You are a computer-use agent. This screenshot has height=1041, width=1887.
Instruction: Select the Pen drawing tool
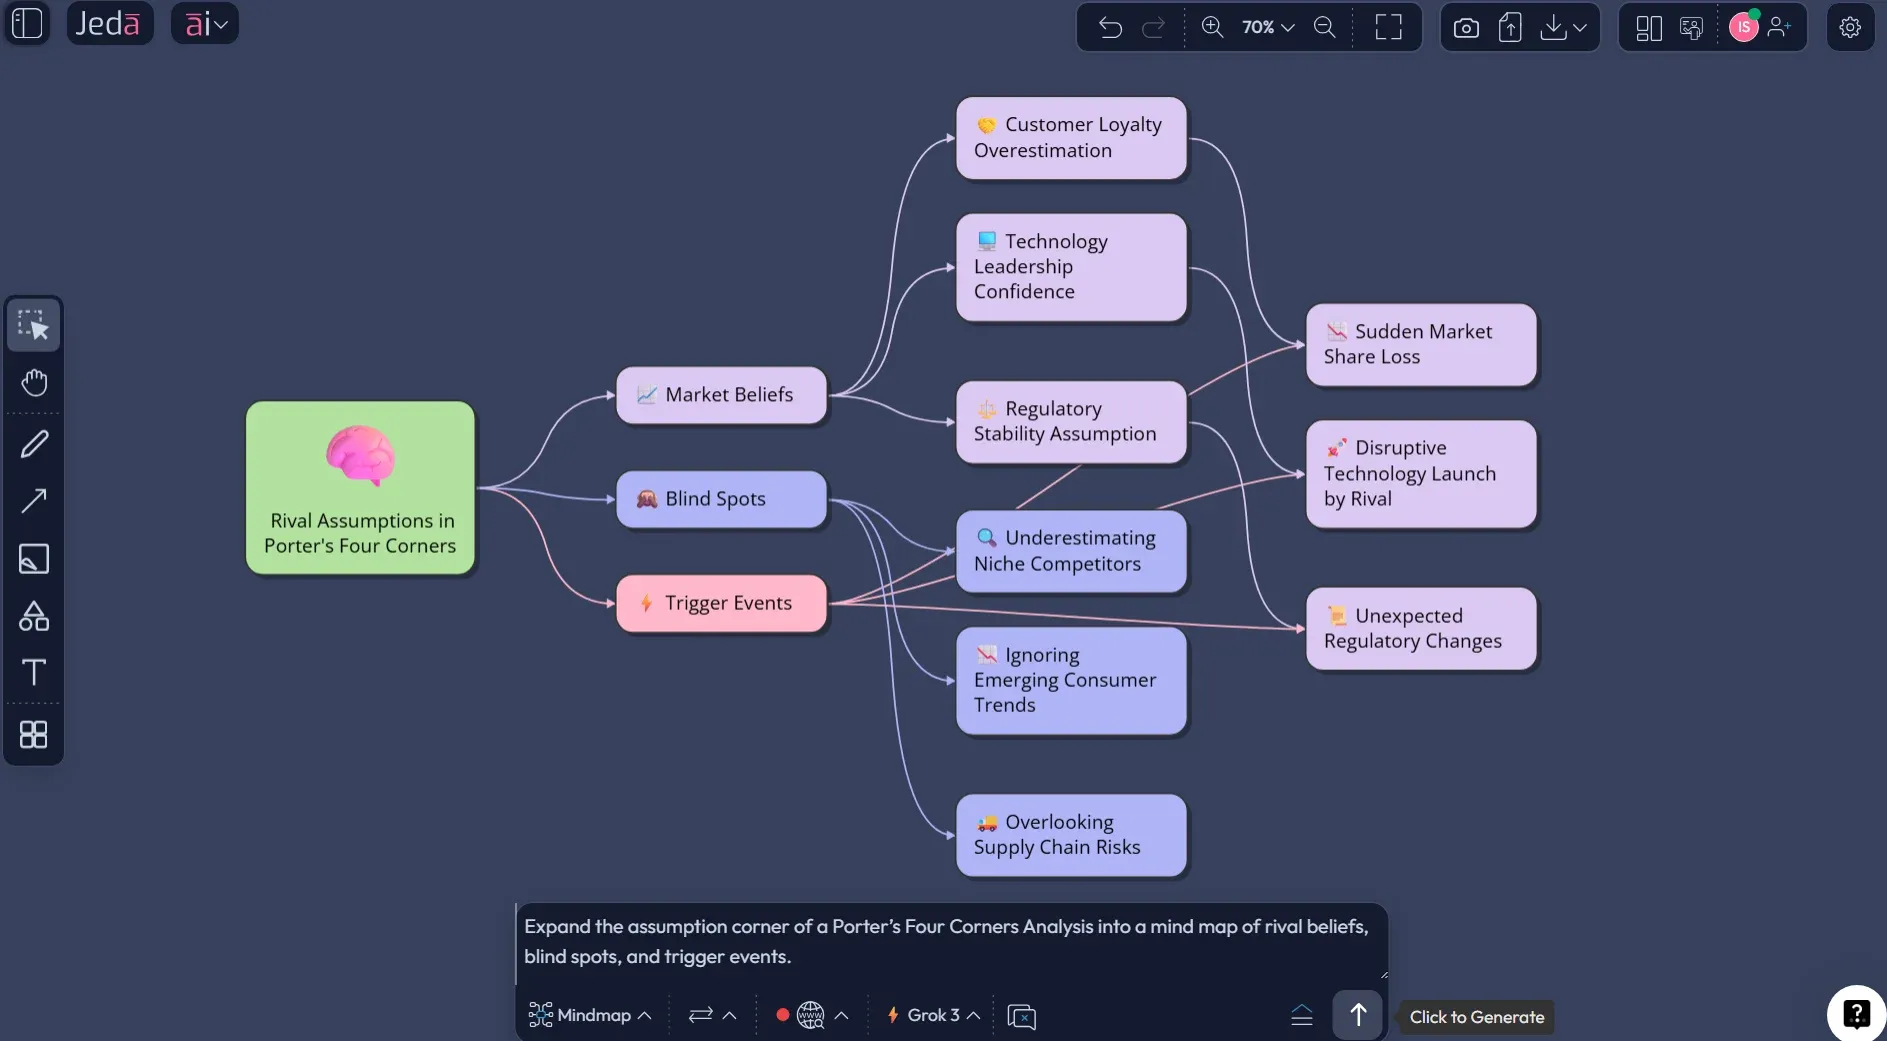click(x=34, y=444)
